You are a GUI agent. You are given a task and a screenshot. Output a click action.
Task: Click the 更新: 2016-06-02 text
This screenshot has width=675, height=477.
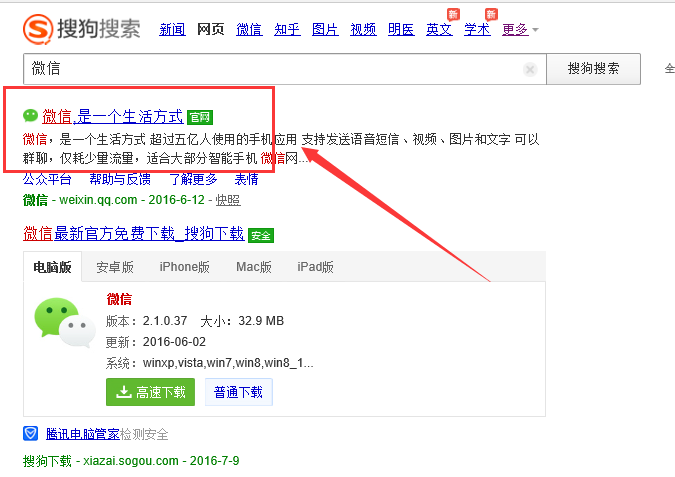click(x=156, y=342)
